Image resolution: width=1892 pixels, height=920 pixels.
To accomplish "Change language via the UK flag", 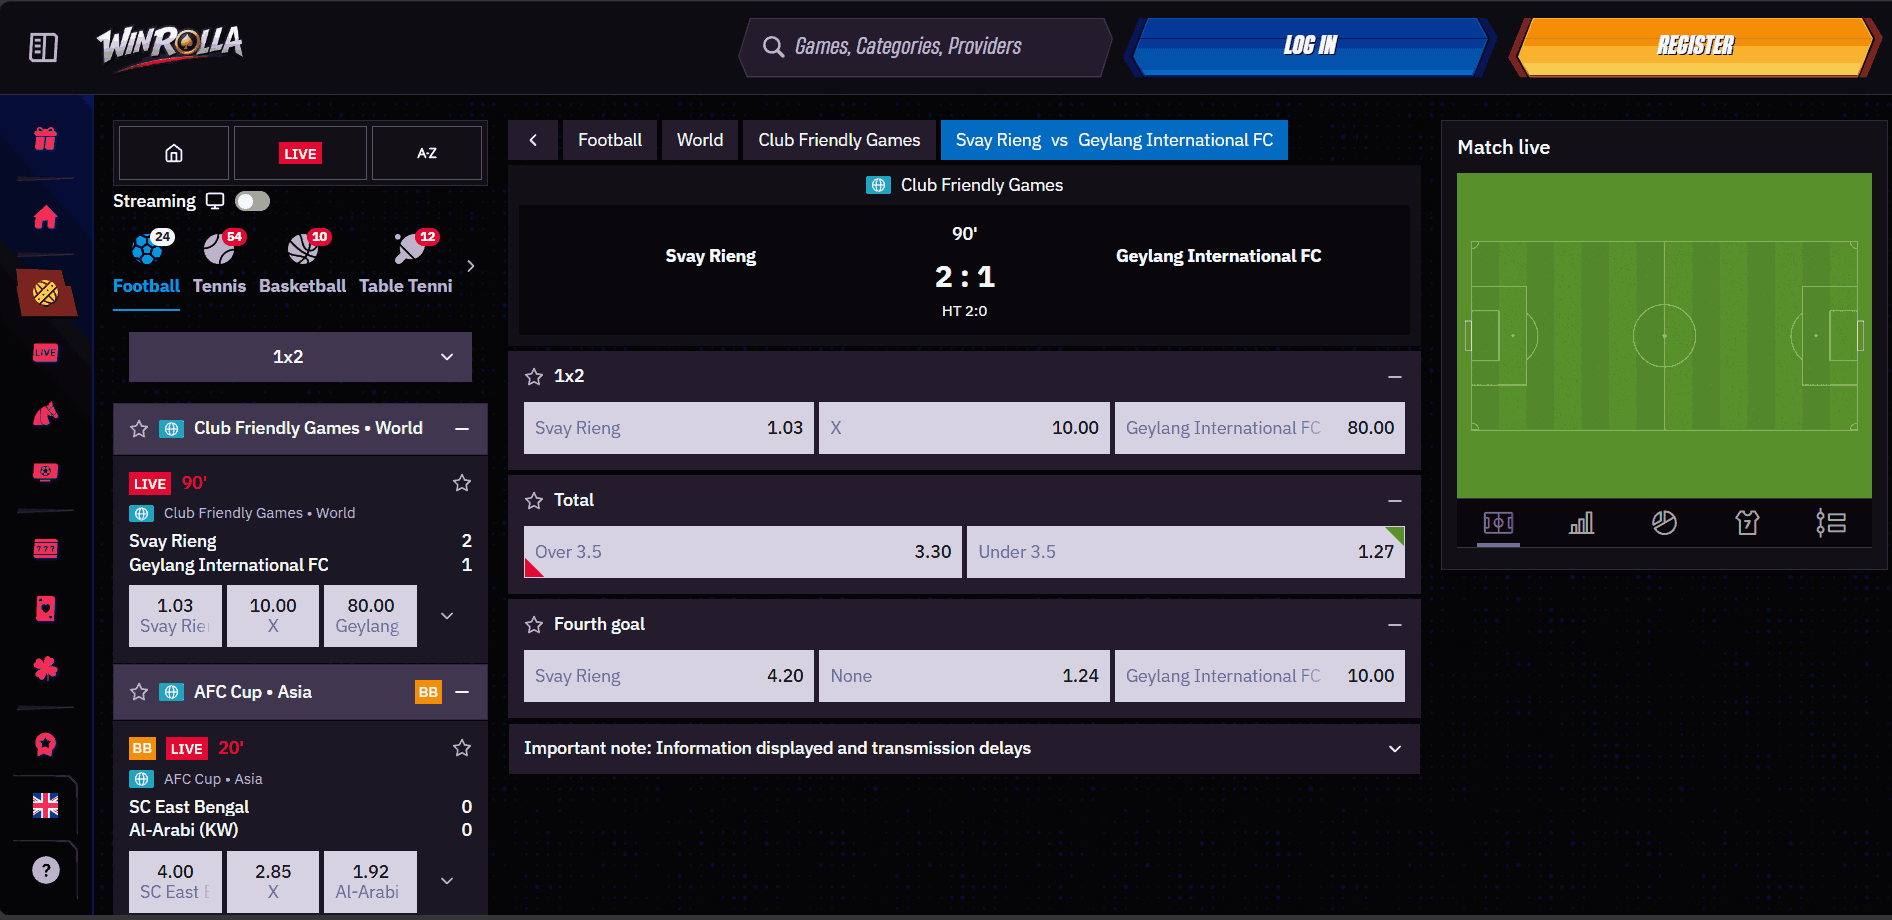I will (x=46, y=806).
